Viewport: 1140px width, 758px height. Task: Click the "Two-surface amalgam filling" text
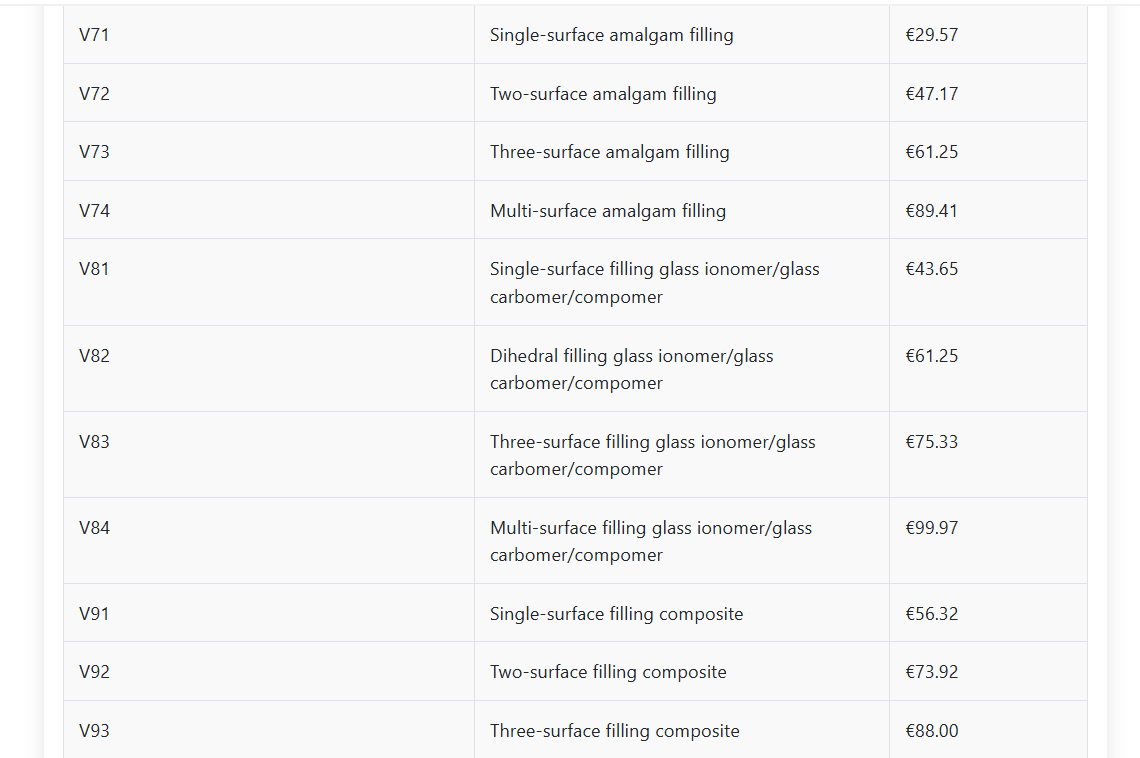tap(603, 94)
